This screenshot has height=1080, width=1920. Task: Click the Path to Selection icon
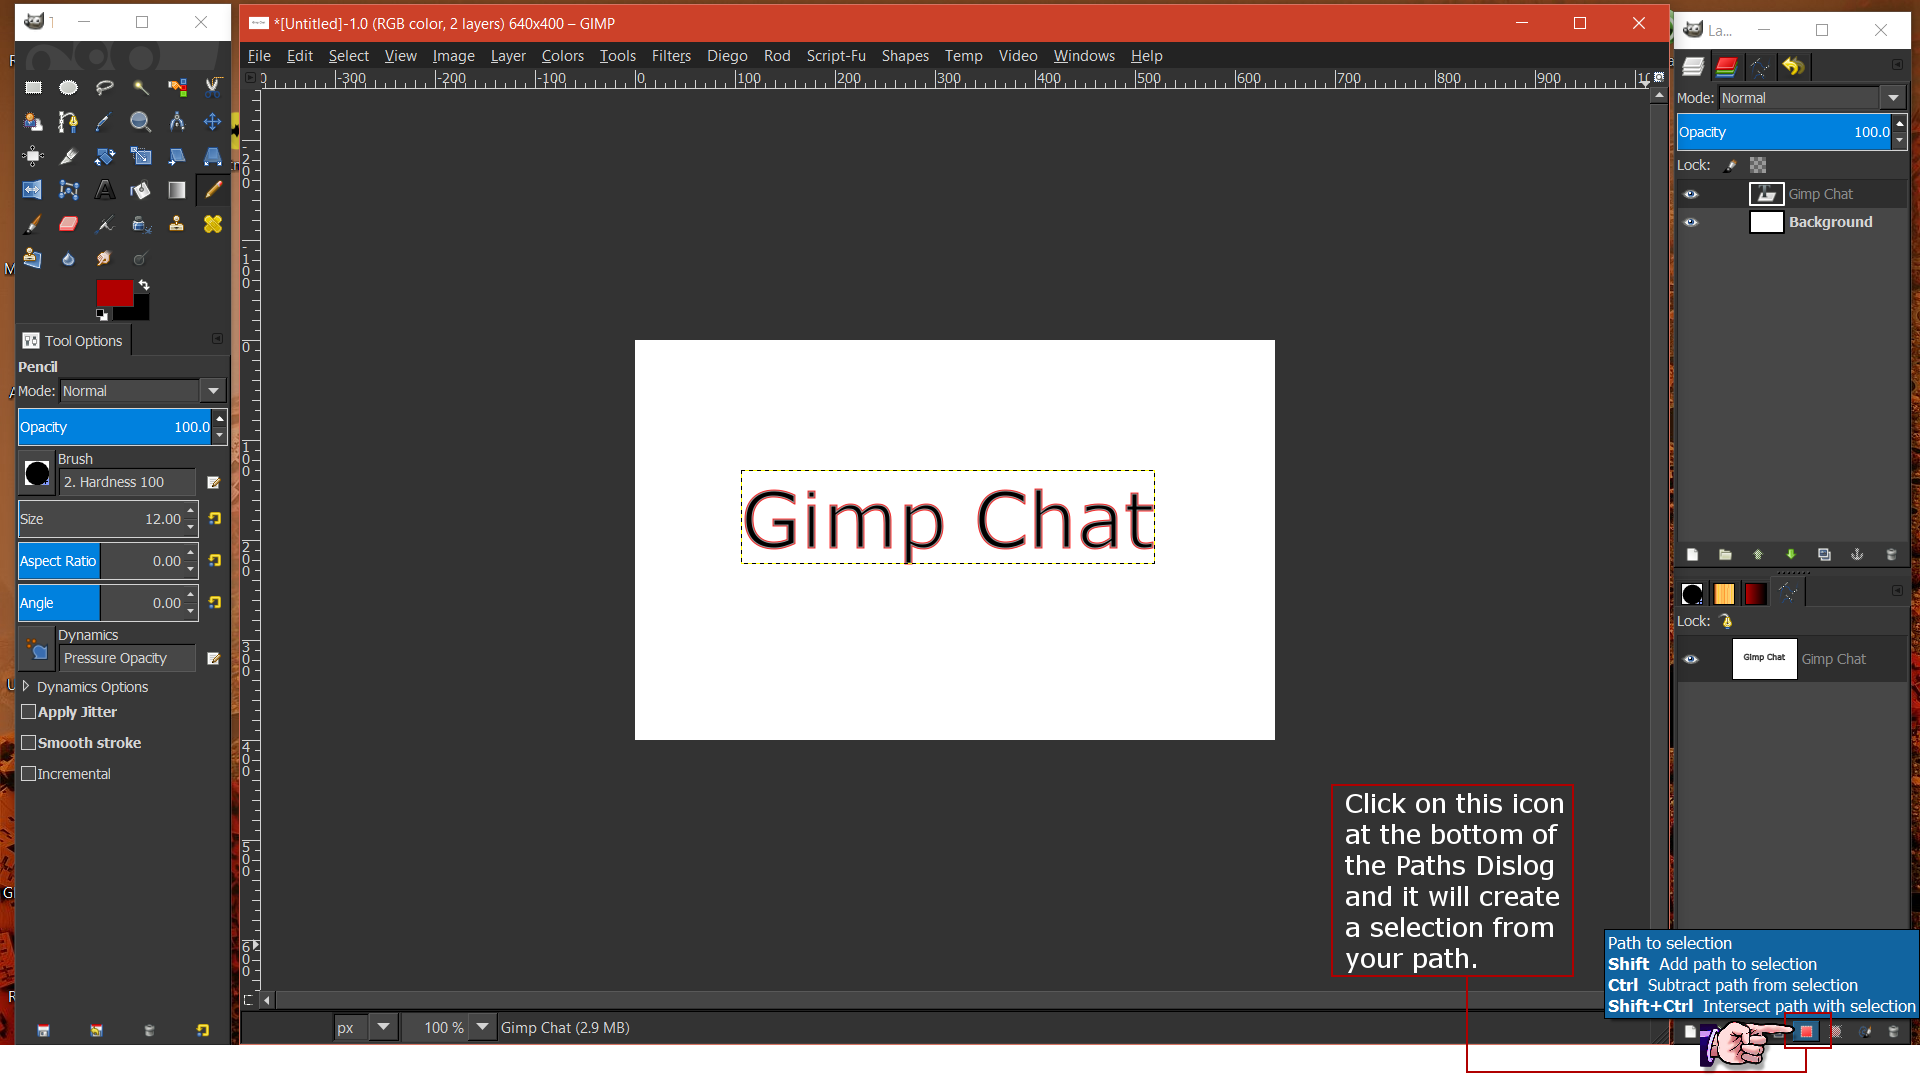click(1806, 1031)
